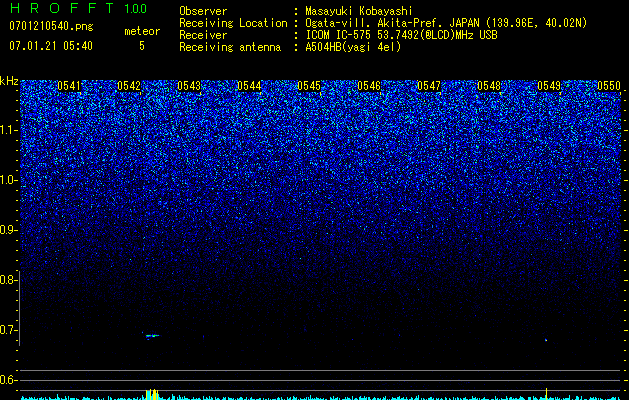
Task: Click the 0547 time marker
Action: click(429, 86)
